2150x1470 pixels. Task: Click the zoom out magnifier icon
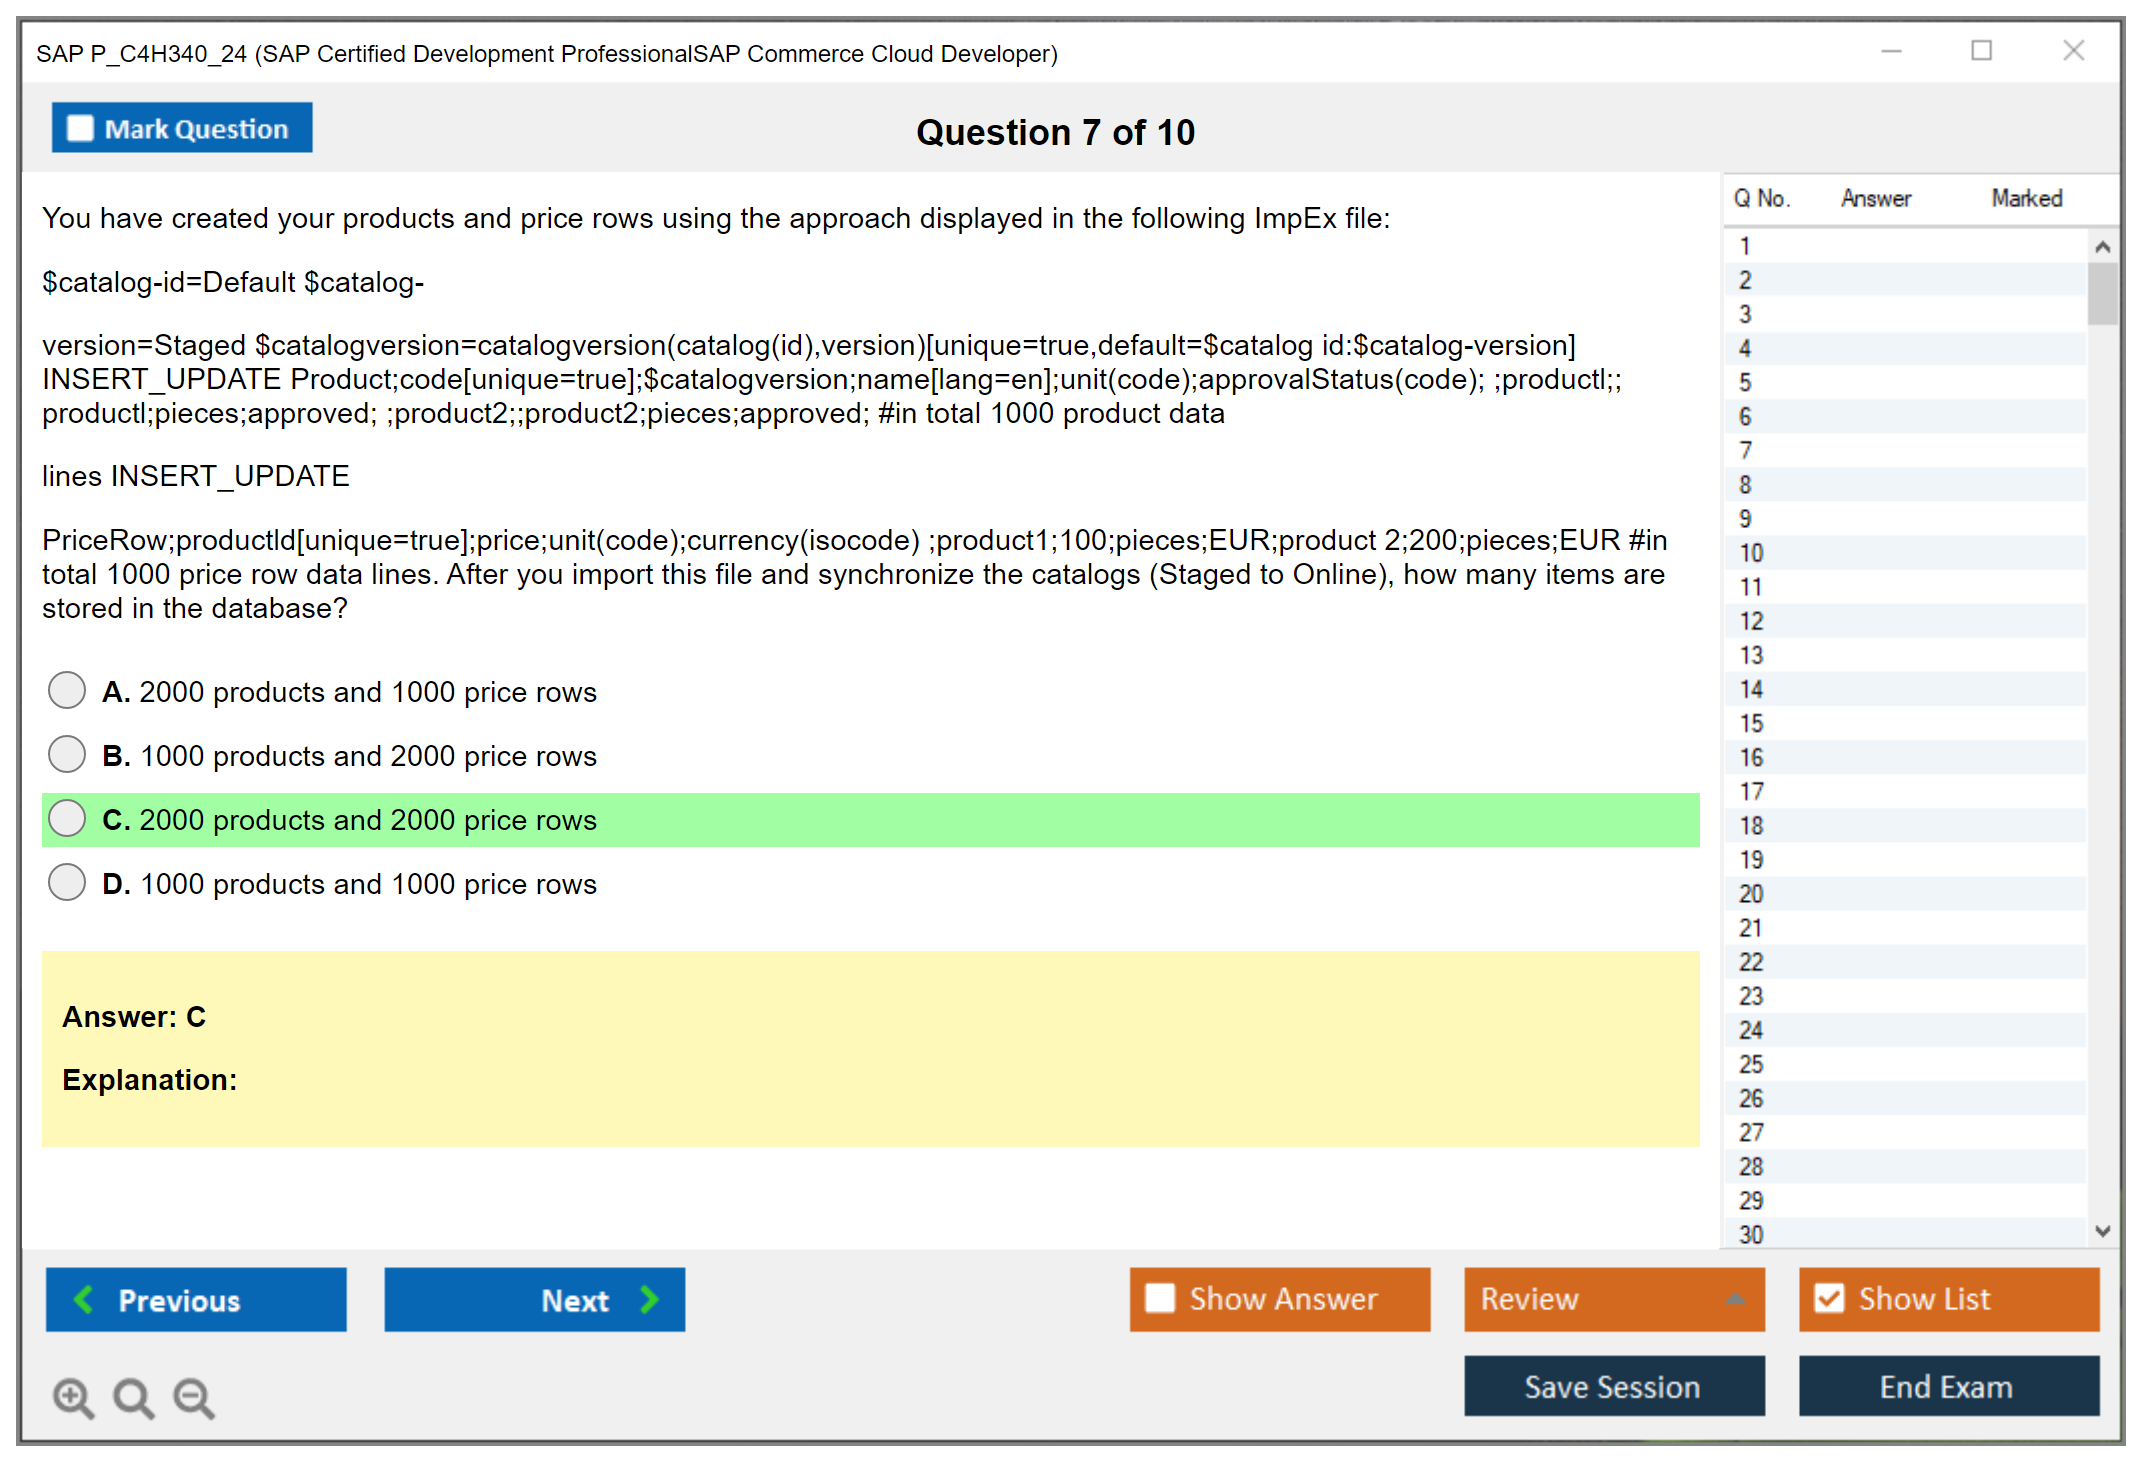193,1397
